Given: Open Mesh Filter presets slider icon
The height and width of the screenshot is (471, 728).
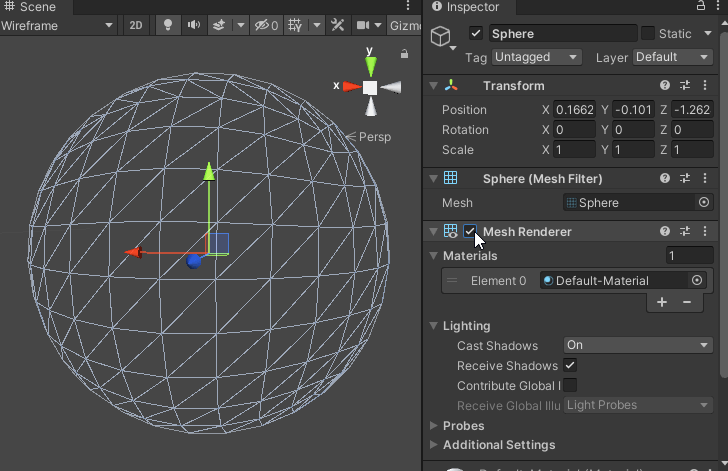Looking at the screenshot, I should pyautogui.click(x=686, y=179).
